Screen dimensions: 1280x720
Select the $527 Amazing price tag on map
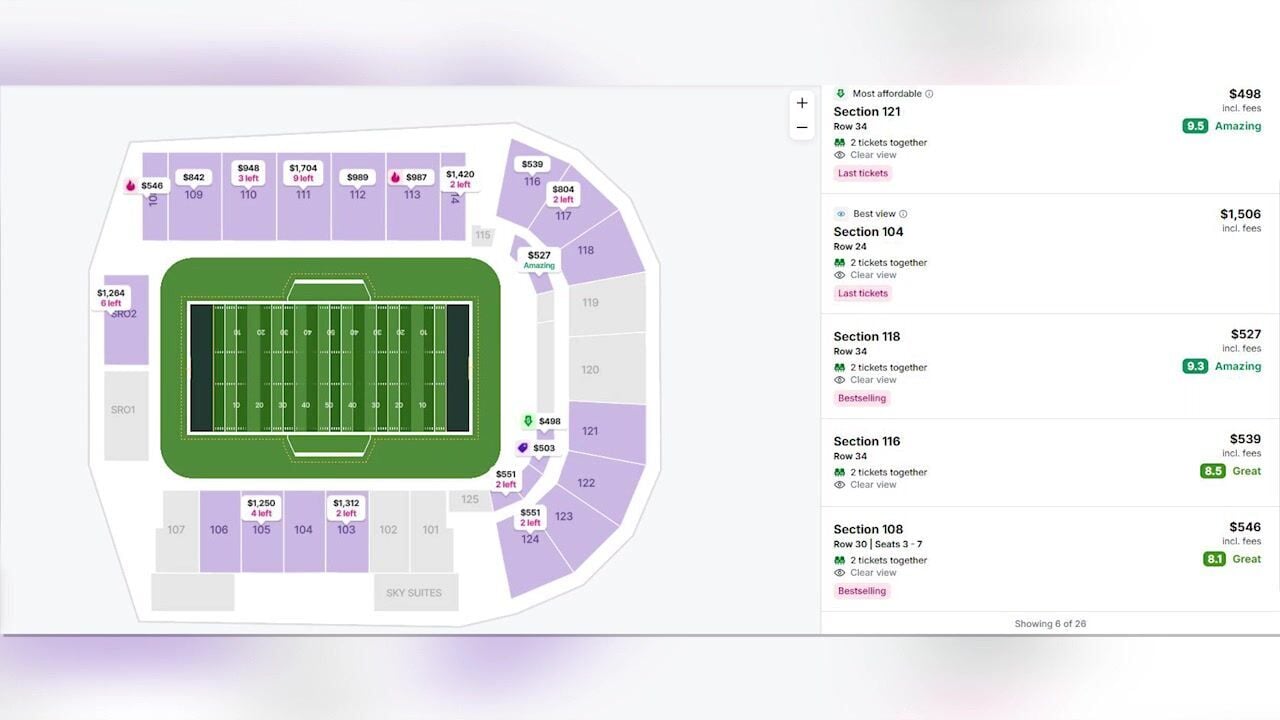click(x=539, y=260)
